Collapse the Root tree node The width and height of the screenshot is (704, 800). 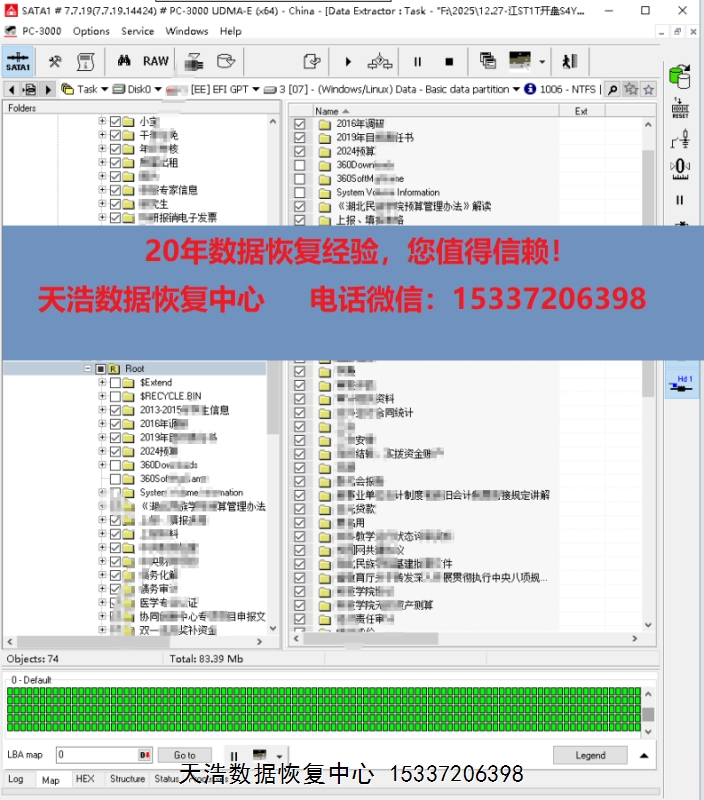[x=88, y=369]
